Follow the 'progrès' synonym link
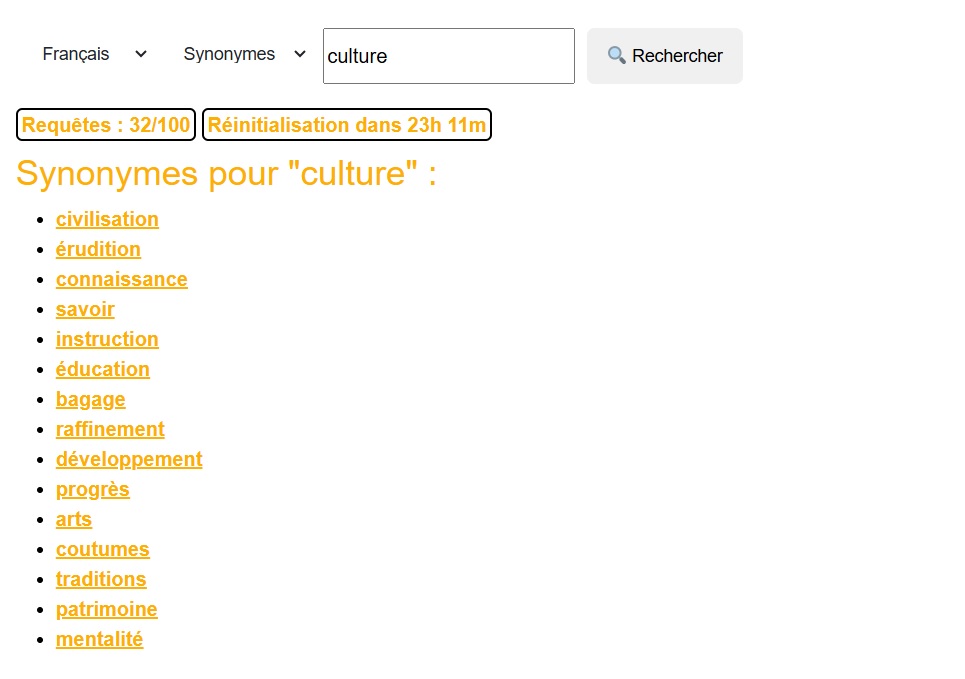 pos(92,489)
